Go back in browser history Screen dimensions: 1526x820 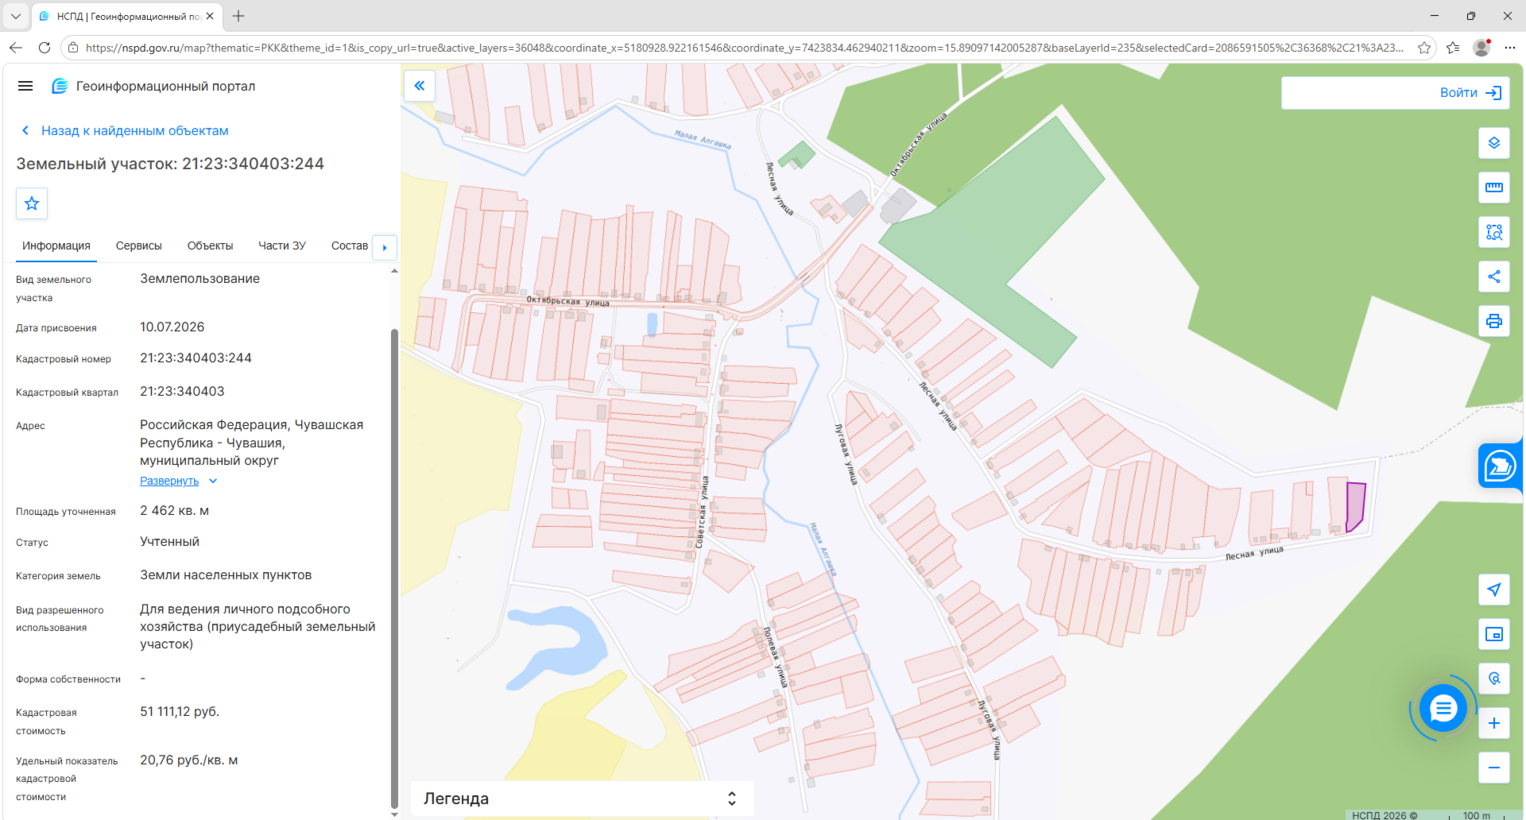coord(15,47)
